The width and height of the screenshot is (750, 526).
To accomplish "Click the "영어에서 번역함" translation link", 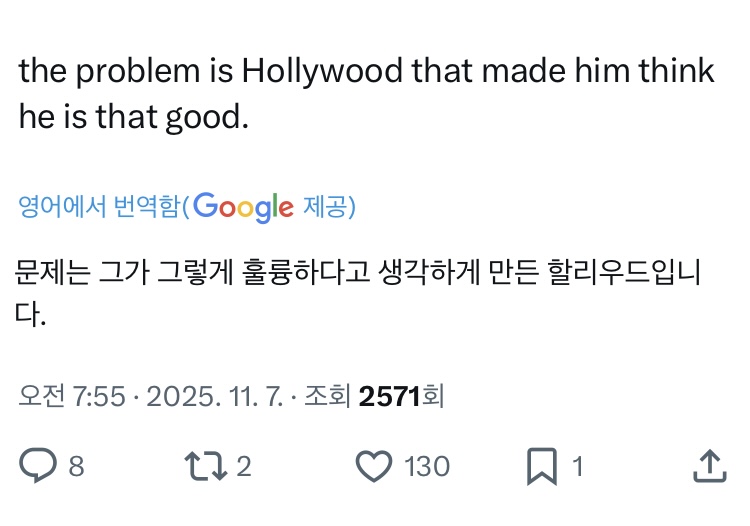I will coord(100,207).
